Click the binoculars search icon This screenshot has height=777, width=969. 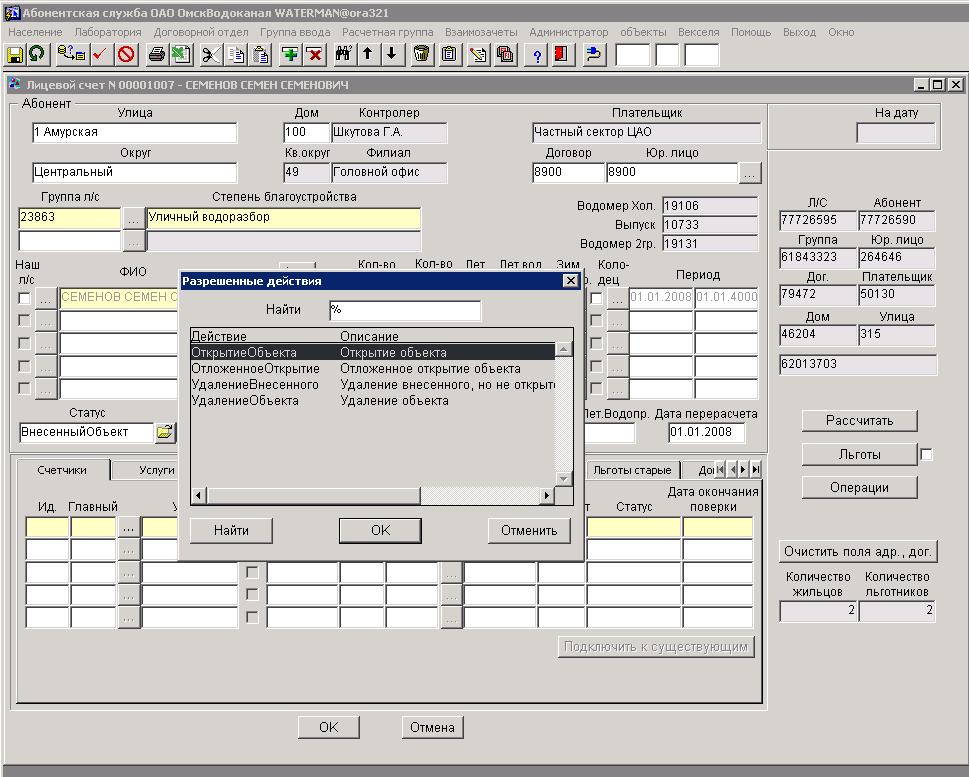(343, 54)
